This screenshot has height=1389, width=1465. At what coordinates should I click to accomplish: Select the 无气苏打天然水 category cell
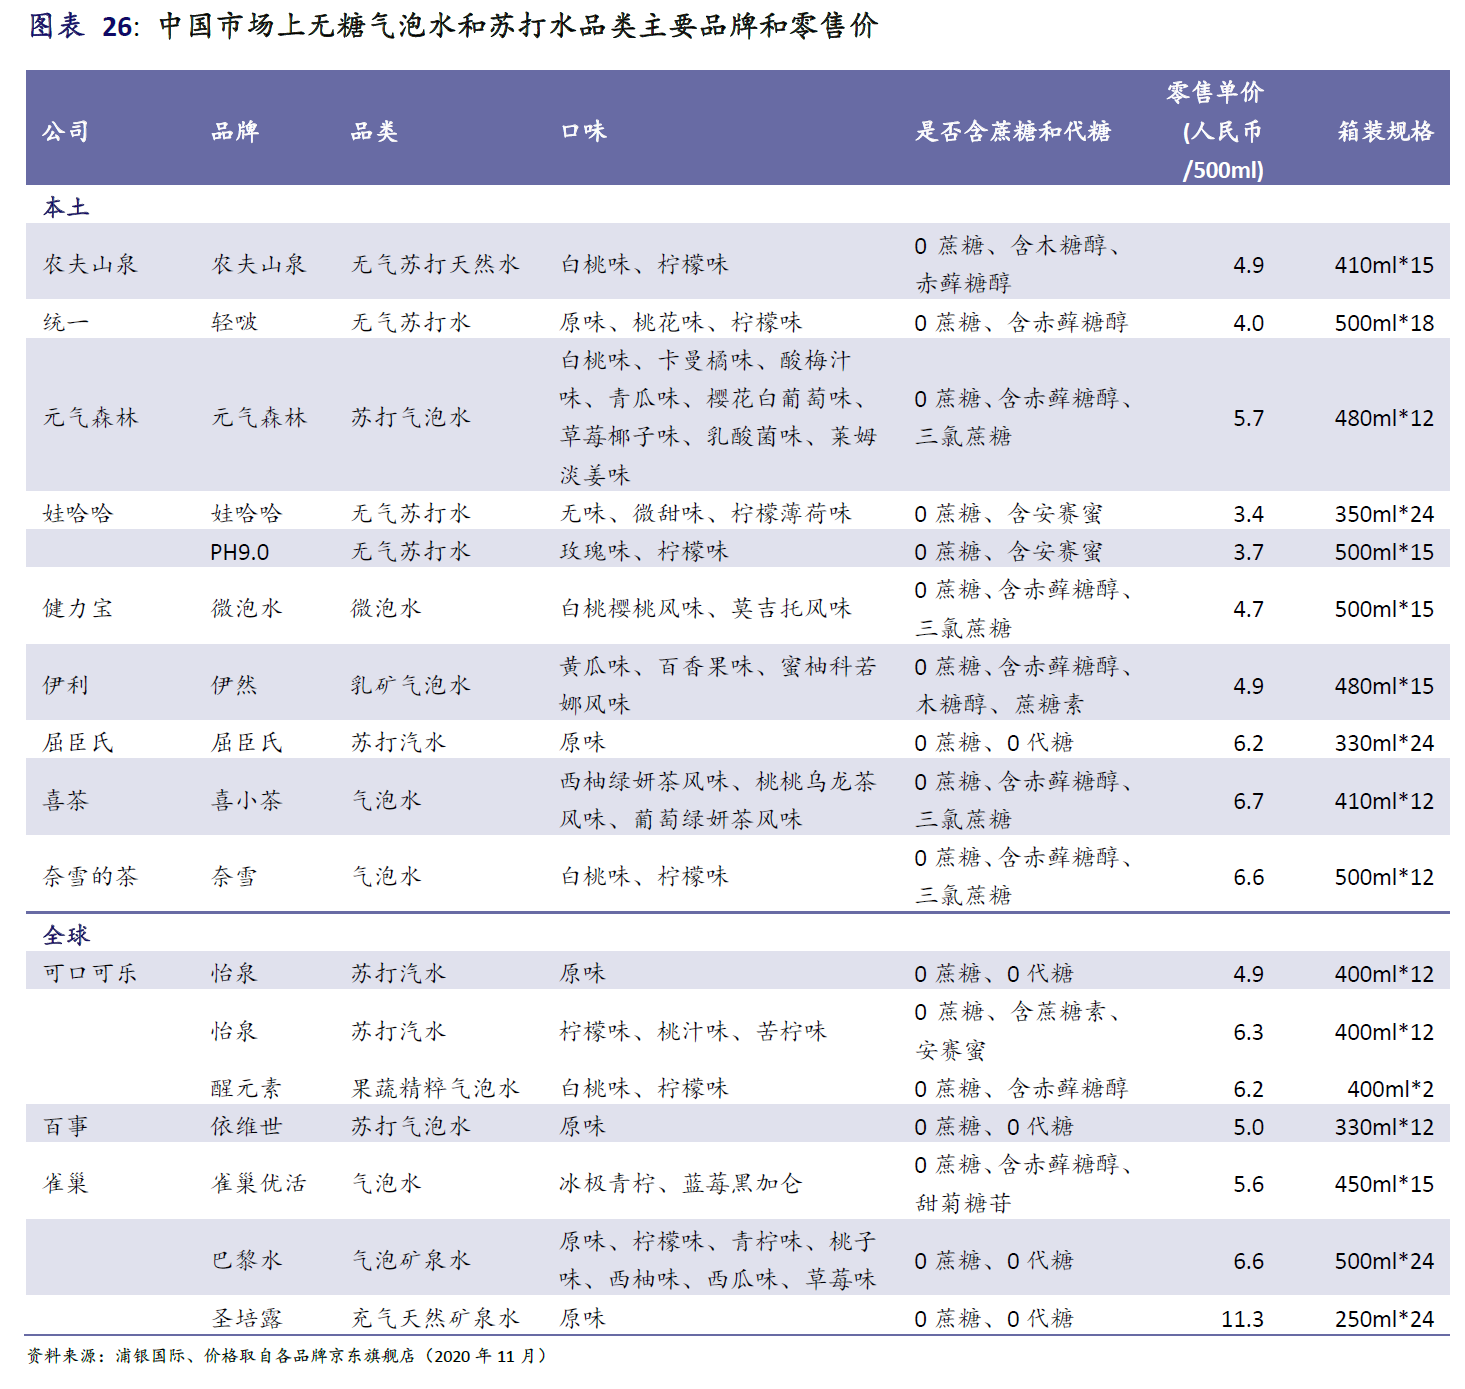pos(435,264)
